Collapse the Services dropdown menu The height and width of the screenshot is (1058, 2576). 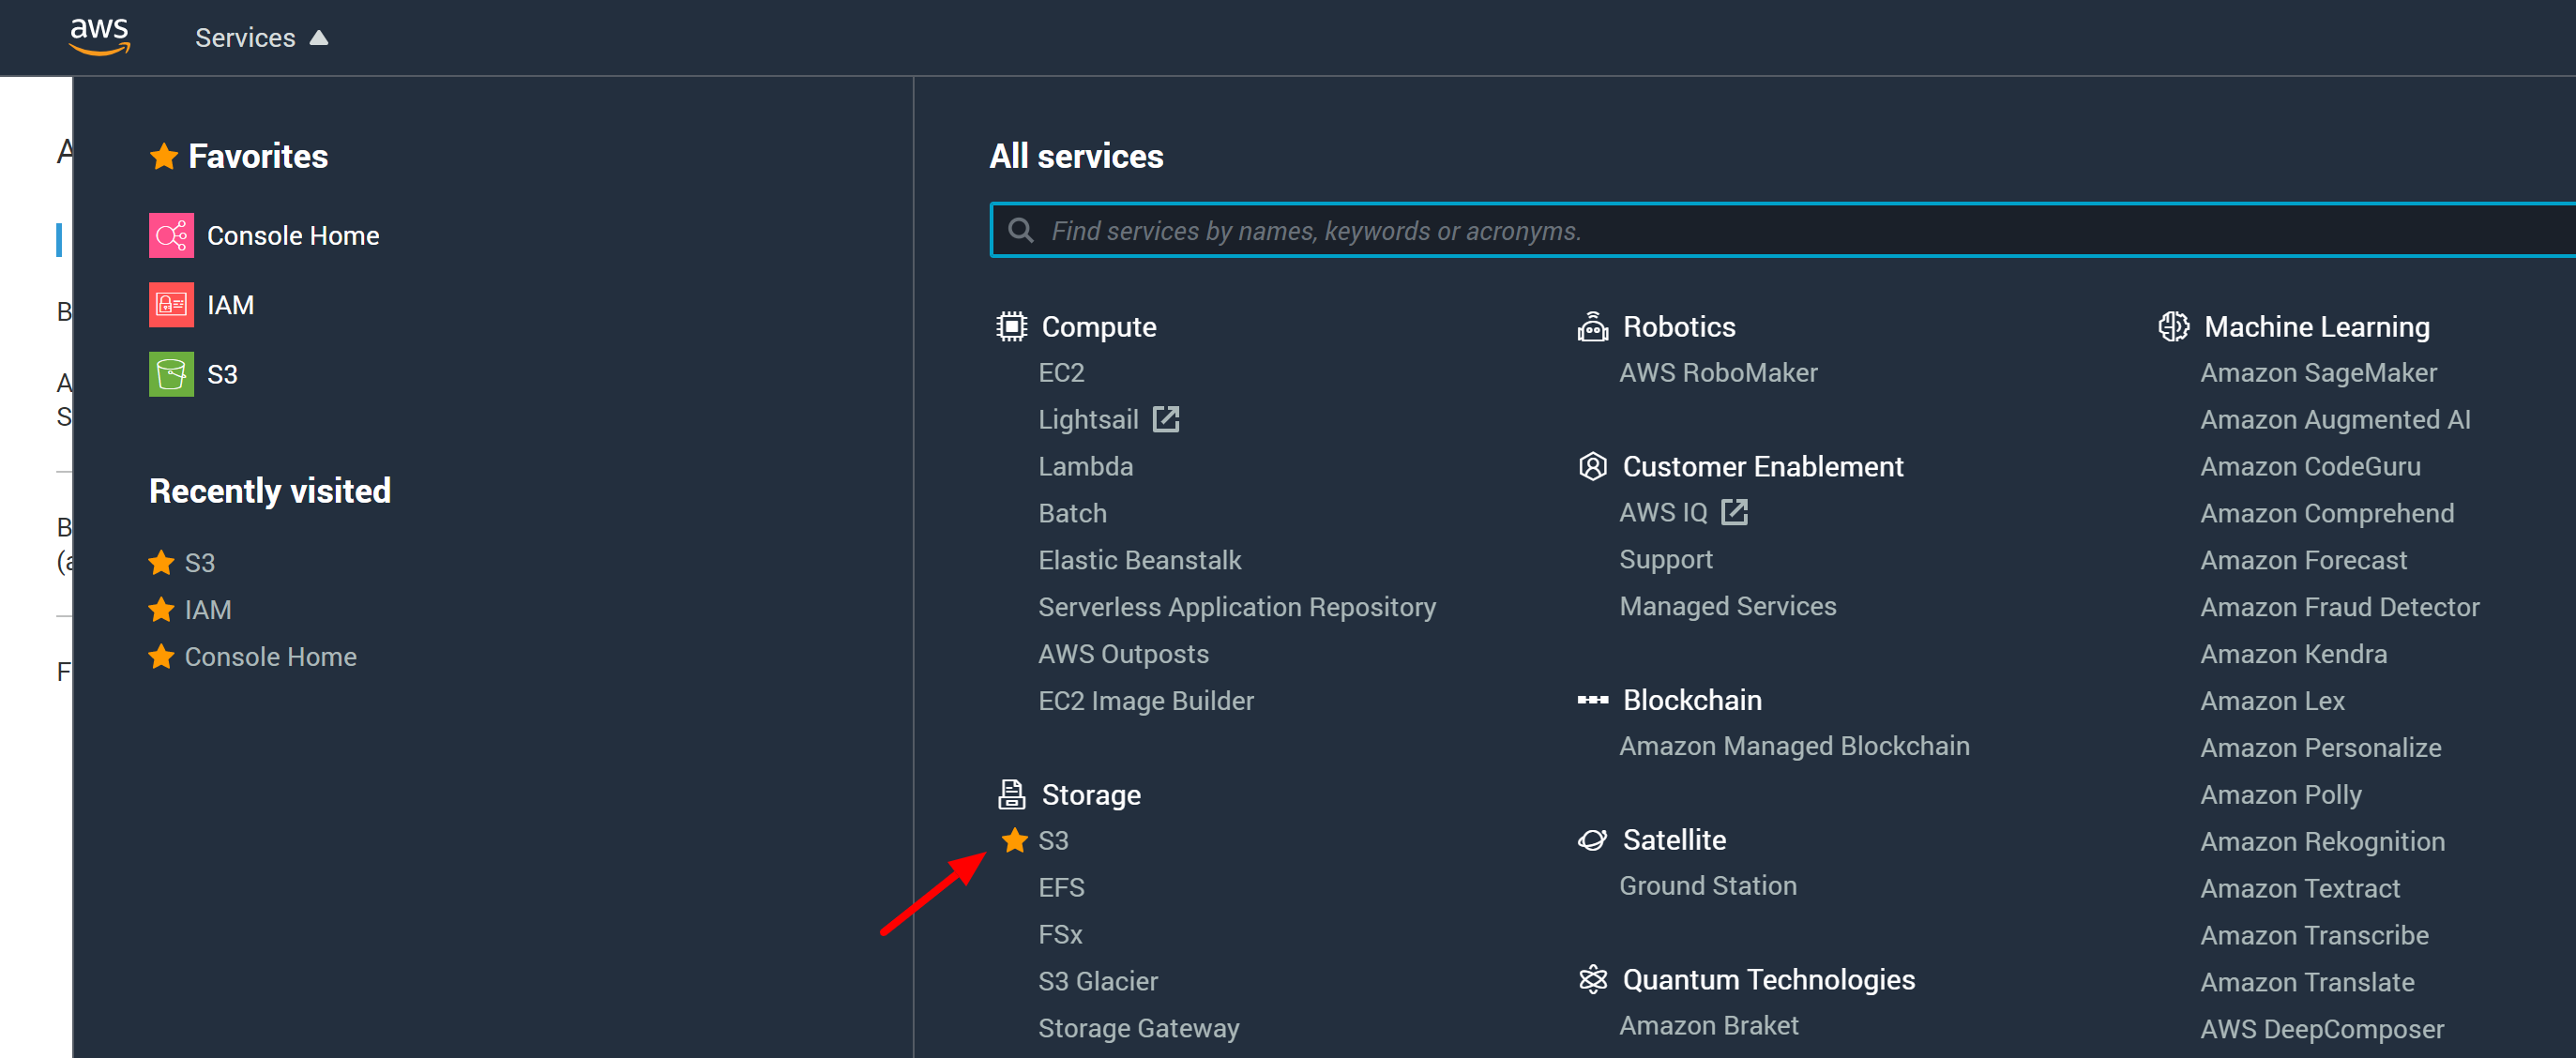261,38
